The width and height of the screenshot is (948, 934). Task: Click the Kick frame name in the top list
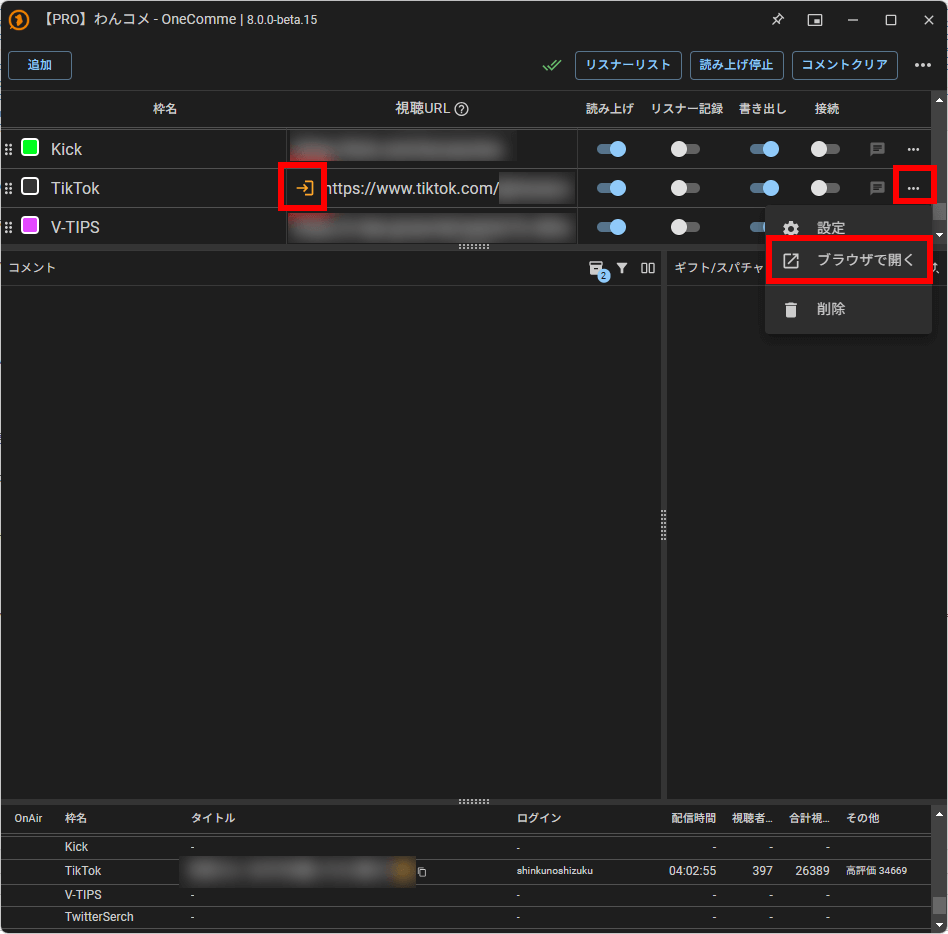(67, 149)
